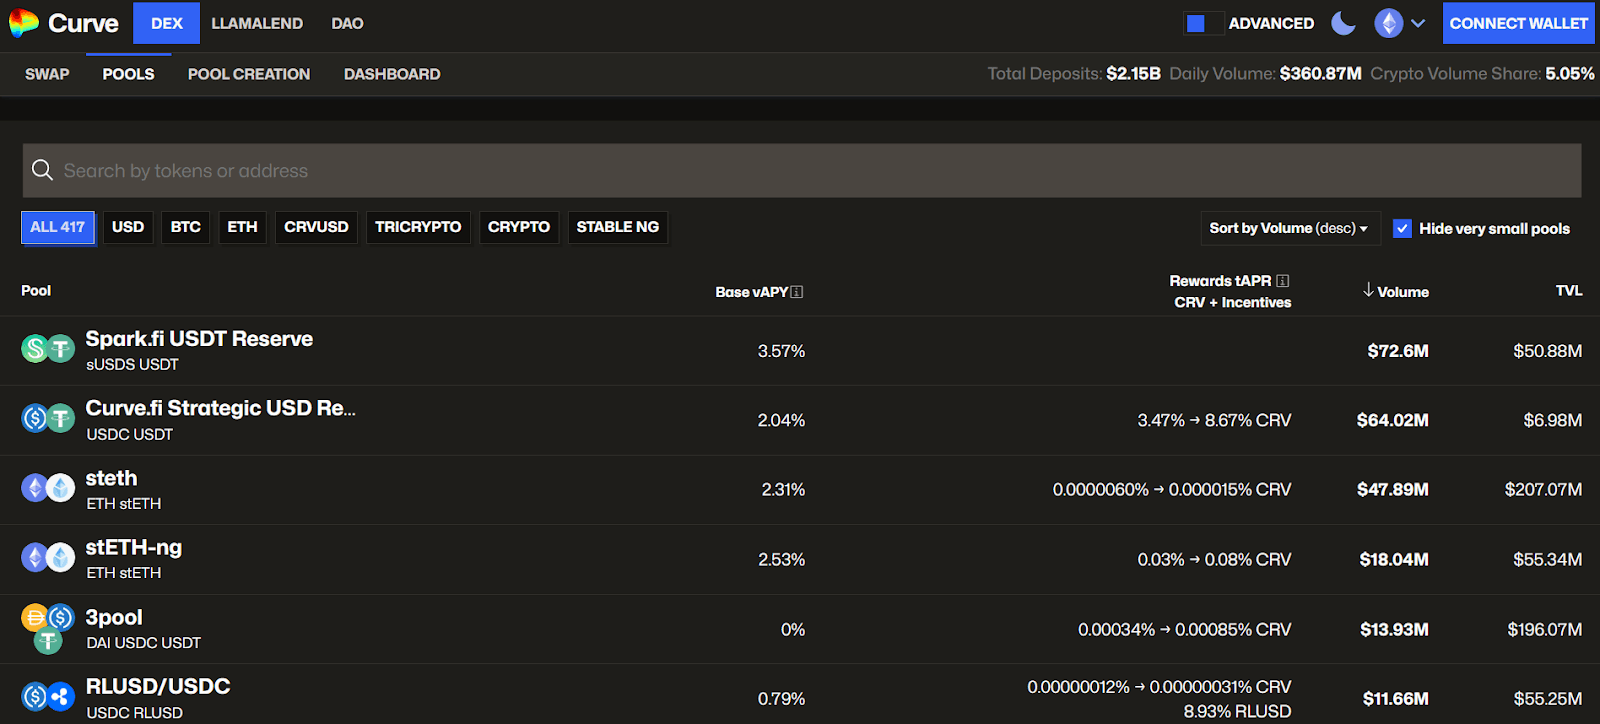This screenshot has height=724, width=1600.
Task: Toggle dark mode with the moon icon
Action: pos(1343,23)
